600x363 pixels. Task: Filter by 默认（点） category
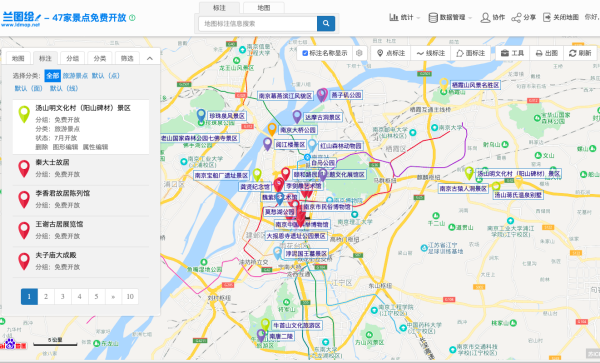click(106, 76)
